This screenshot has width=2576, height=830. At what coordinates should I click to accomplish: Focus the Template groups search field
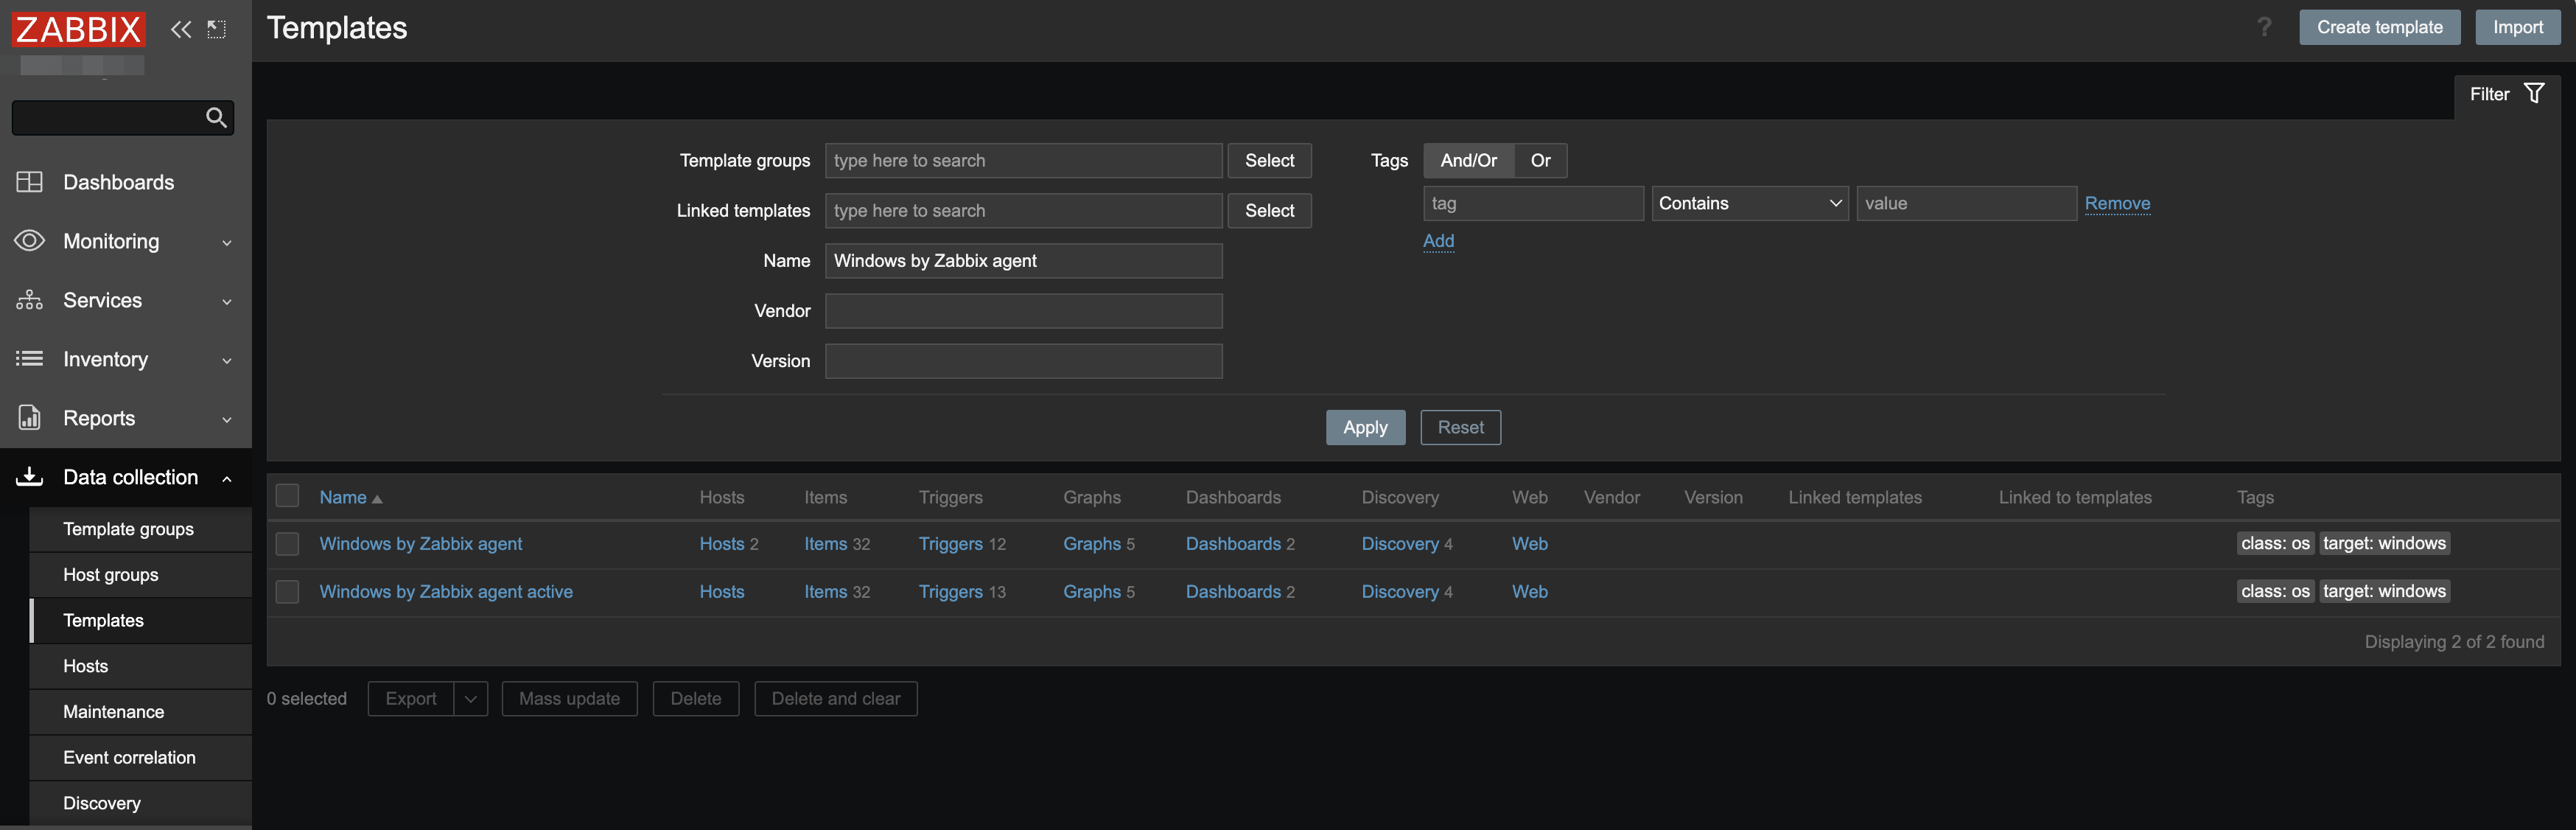1023,161
